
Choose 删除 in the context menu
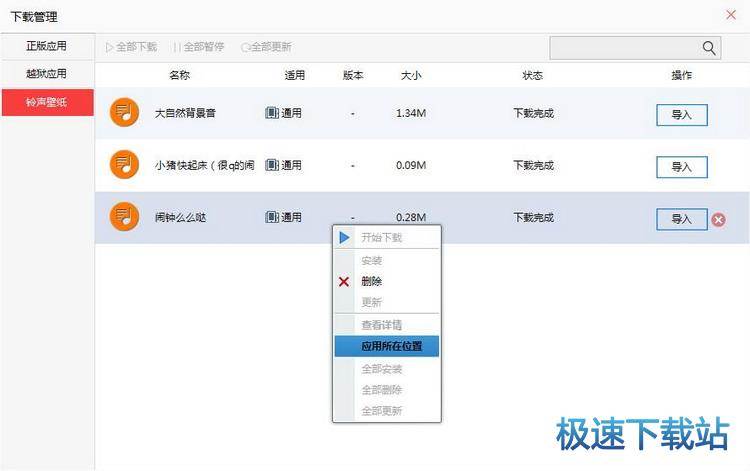[386, 281]
